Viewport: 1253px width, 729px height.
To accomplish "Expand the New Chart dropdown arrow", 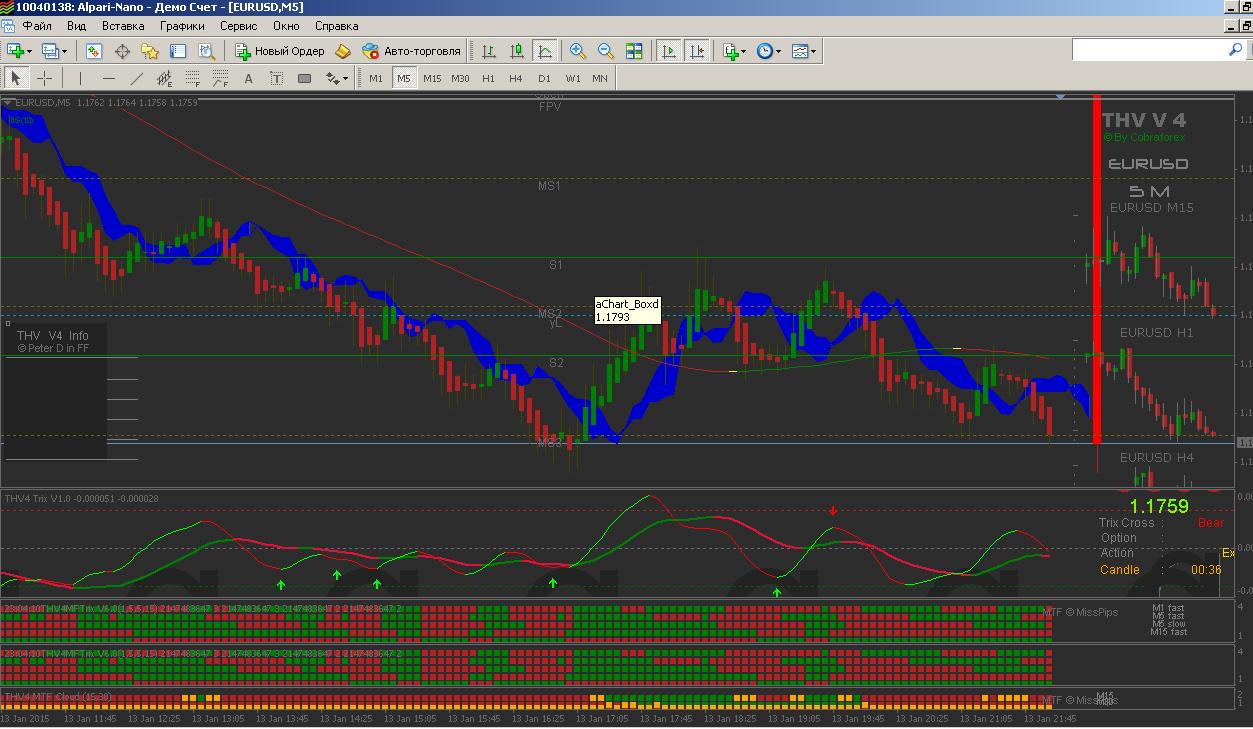I will 30,51.
